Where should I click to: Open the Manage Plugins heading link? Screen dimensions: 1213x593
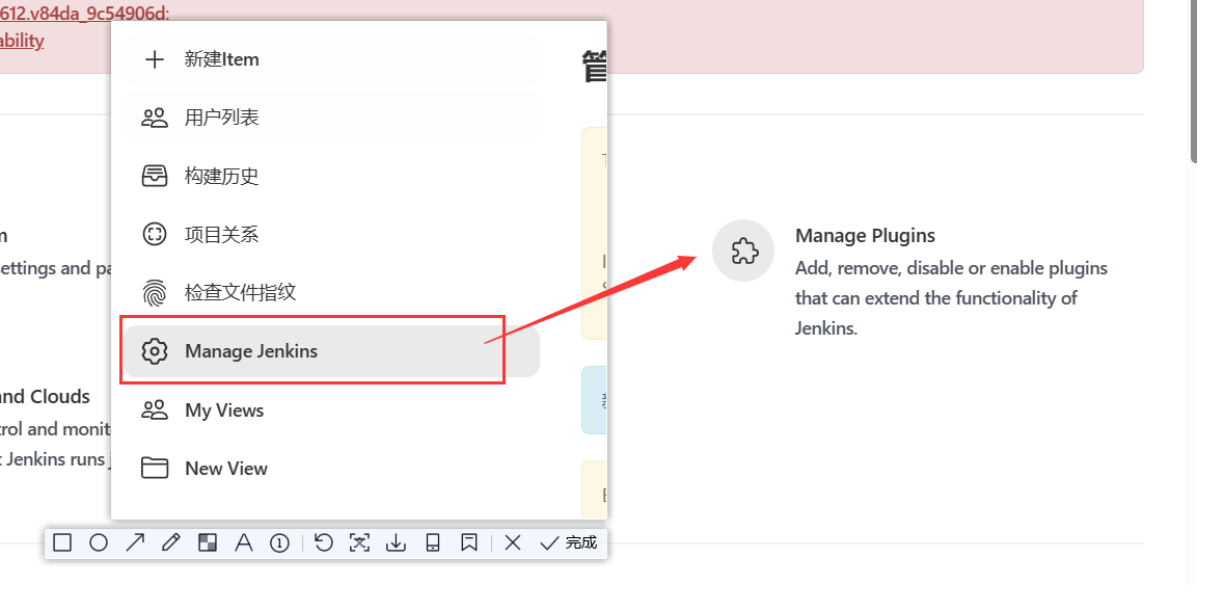pos(865,235)
